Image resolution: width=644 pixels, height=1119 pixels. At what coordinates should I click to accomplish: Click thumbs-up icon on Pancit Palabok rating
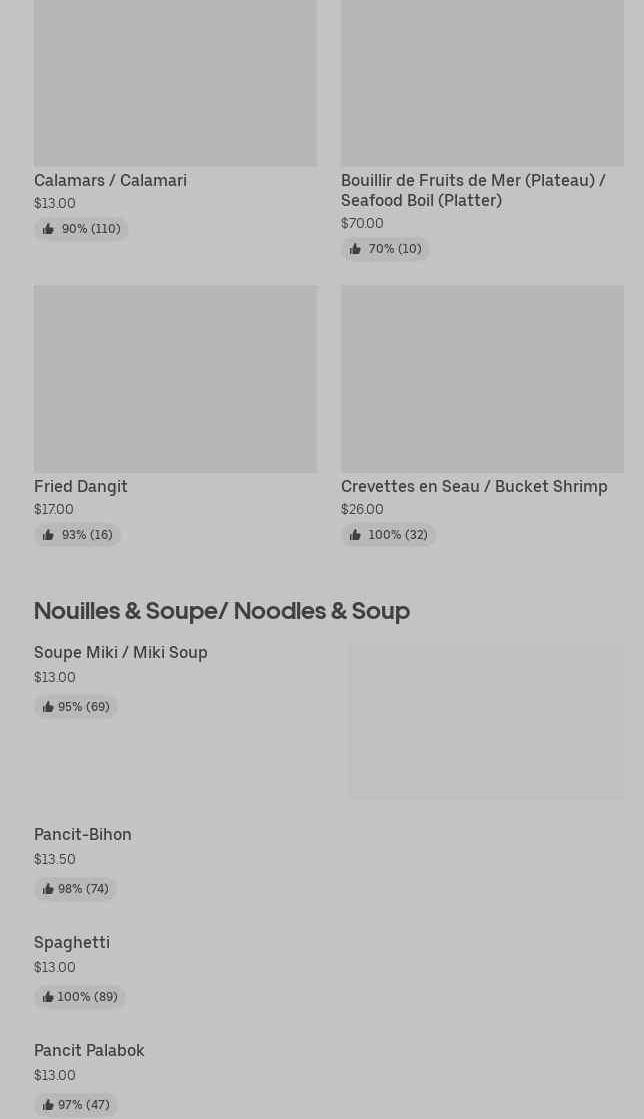pyautogui.click(x=48, y=1105)
